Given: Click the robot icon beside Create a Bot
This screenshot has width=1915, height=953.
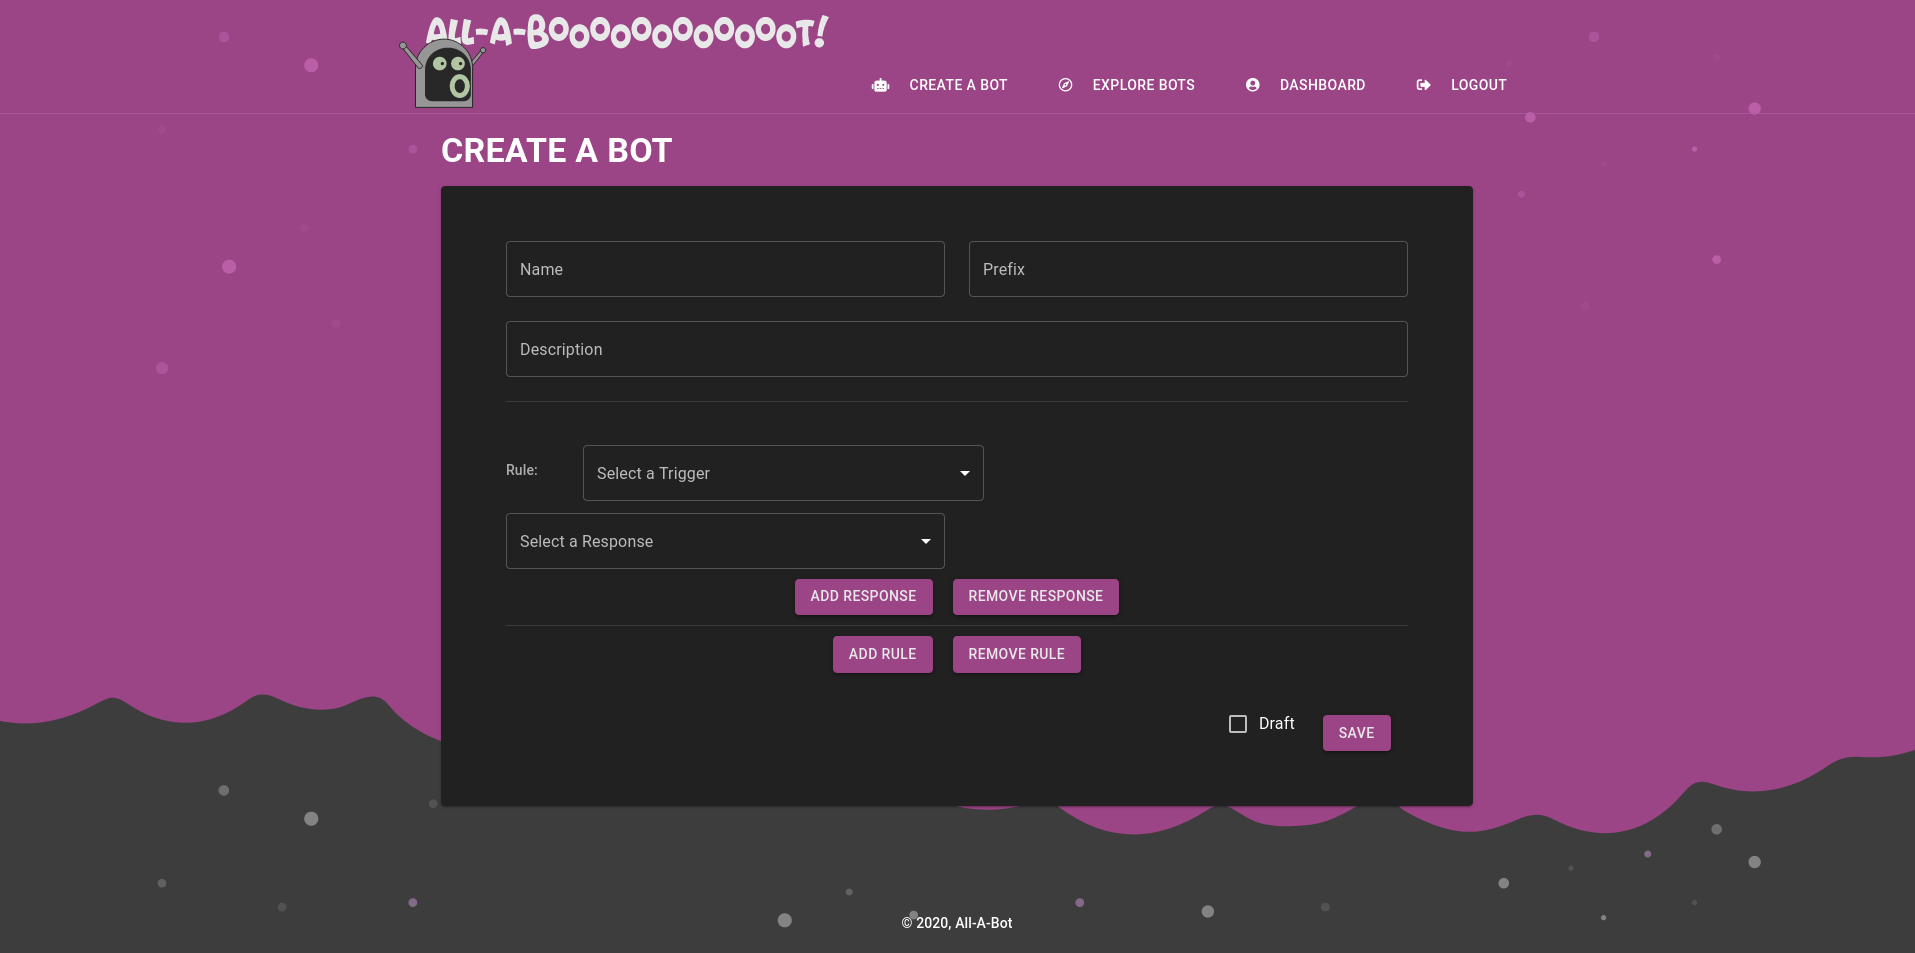Looking at the screenshot, I should coord(880,85).
